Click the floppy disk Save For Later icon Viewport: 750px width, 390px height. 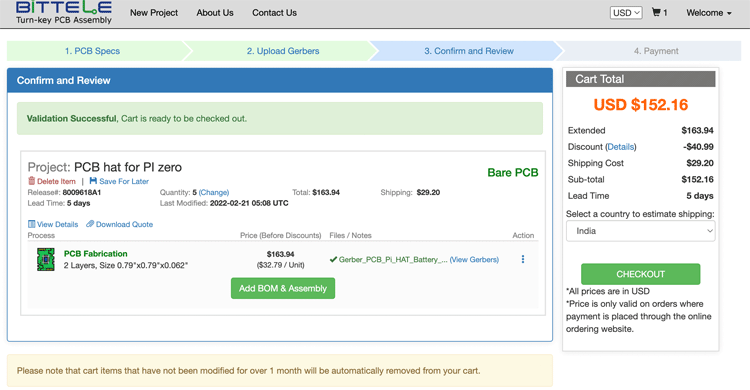pyautogui.click(x=93, y=181)
